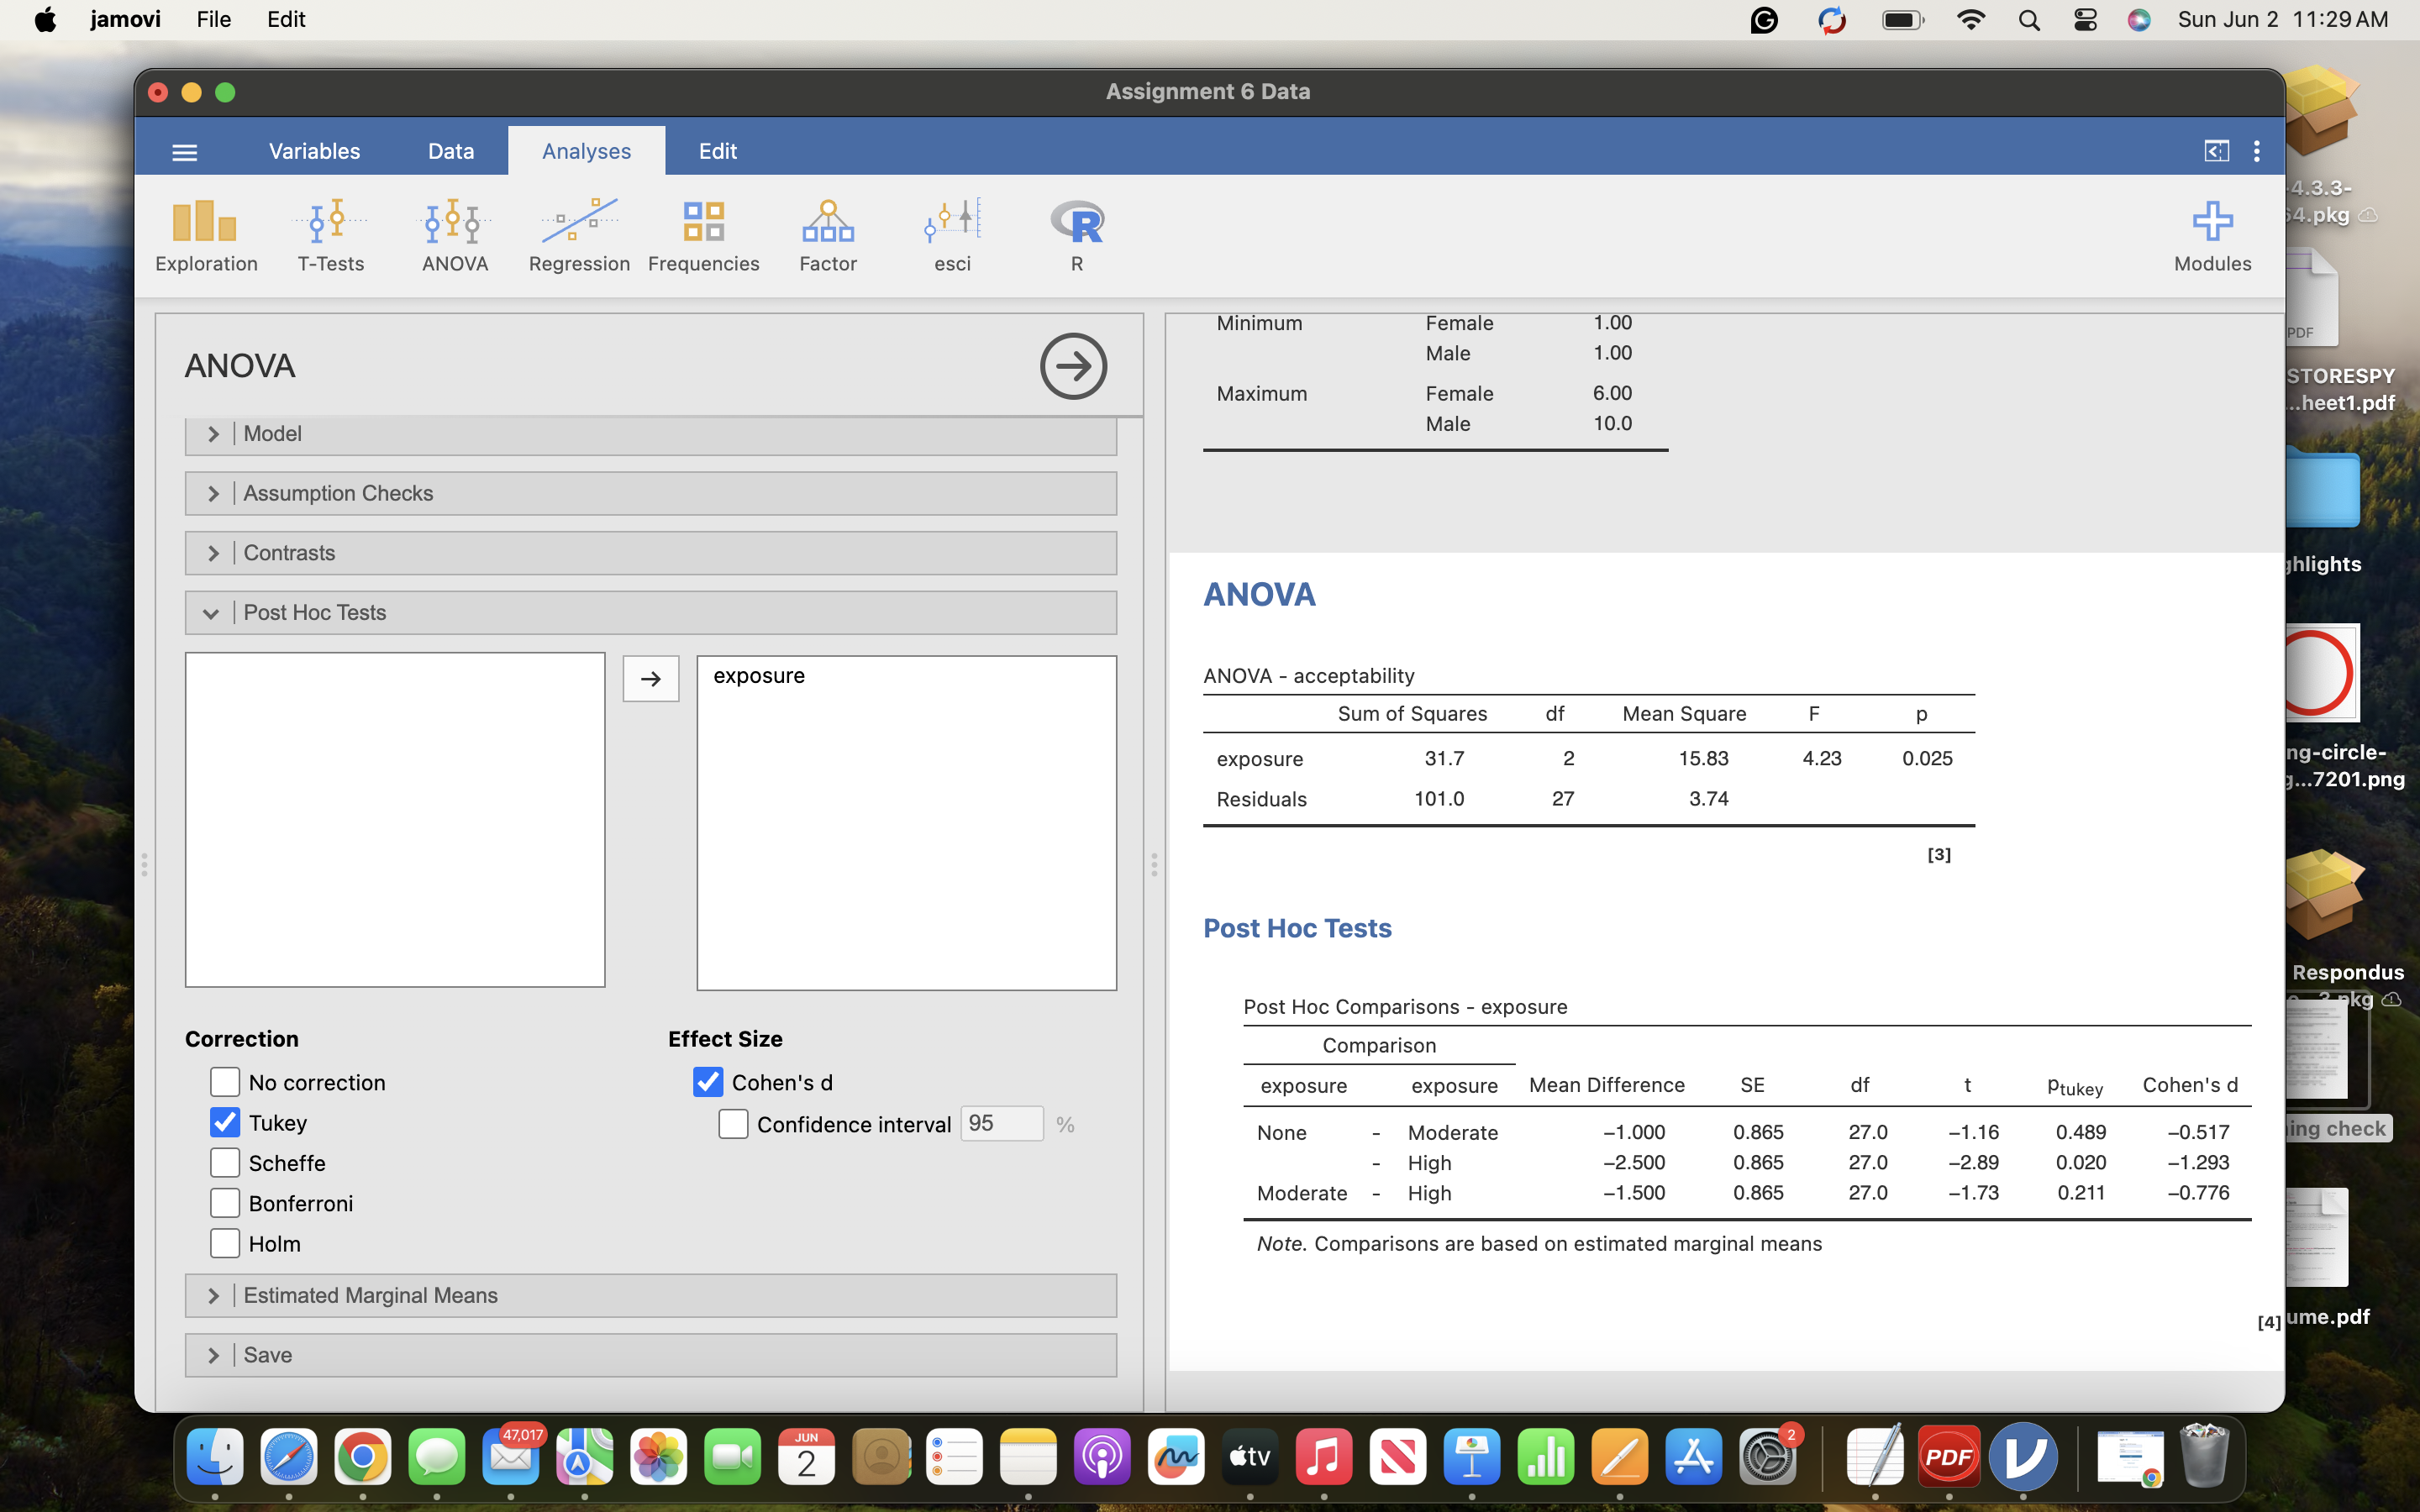Enable the Bonferroni correction checkbox
The width and height of the screenshot is (2420, 1512).
(225, 1203)
